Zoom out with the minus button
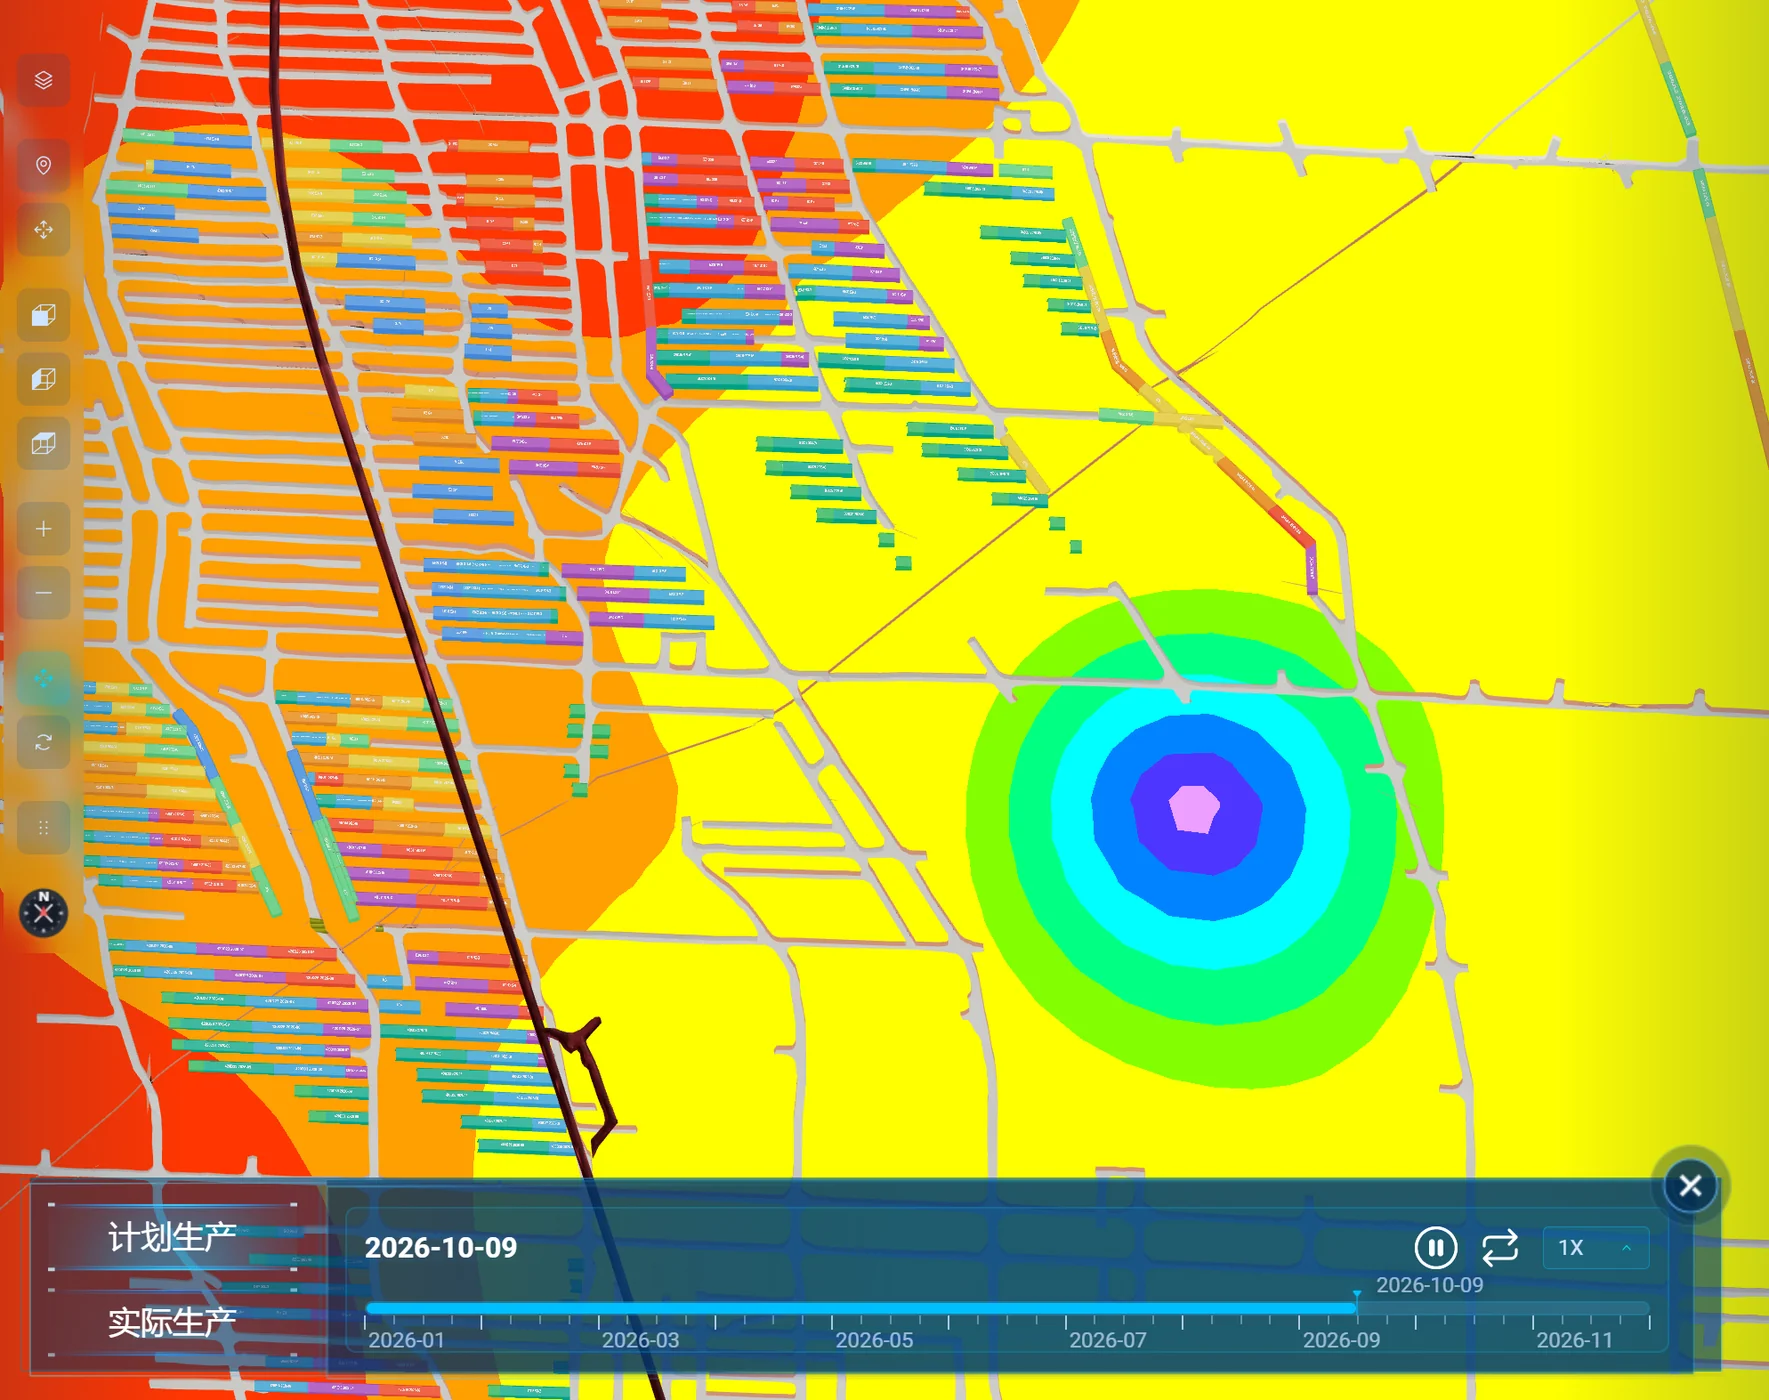The width and height of the screenshot is (1769, 1400). tap(43, 593)
